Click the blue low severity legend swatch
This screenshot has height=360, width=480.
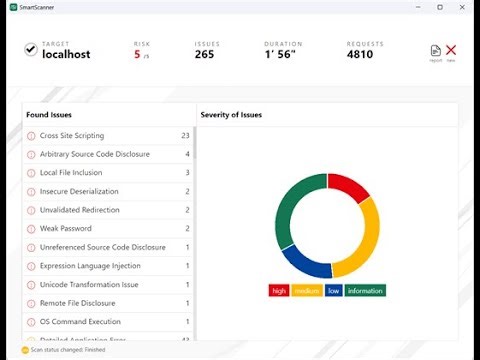point(334,291)
